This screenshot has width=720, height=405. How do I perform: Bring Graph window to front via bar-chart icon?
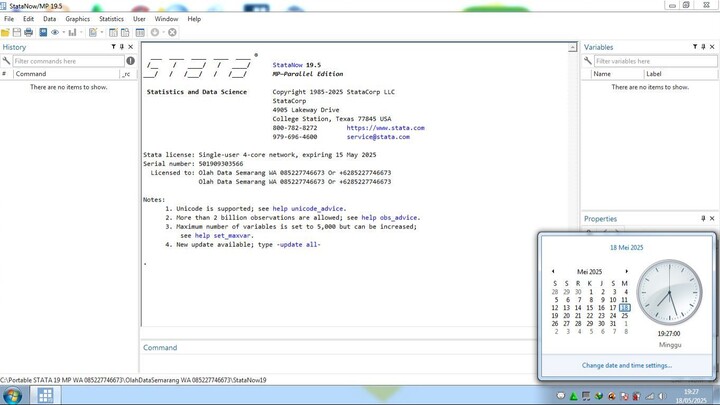pos(72,32)
